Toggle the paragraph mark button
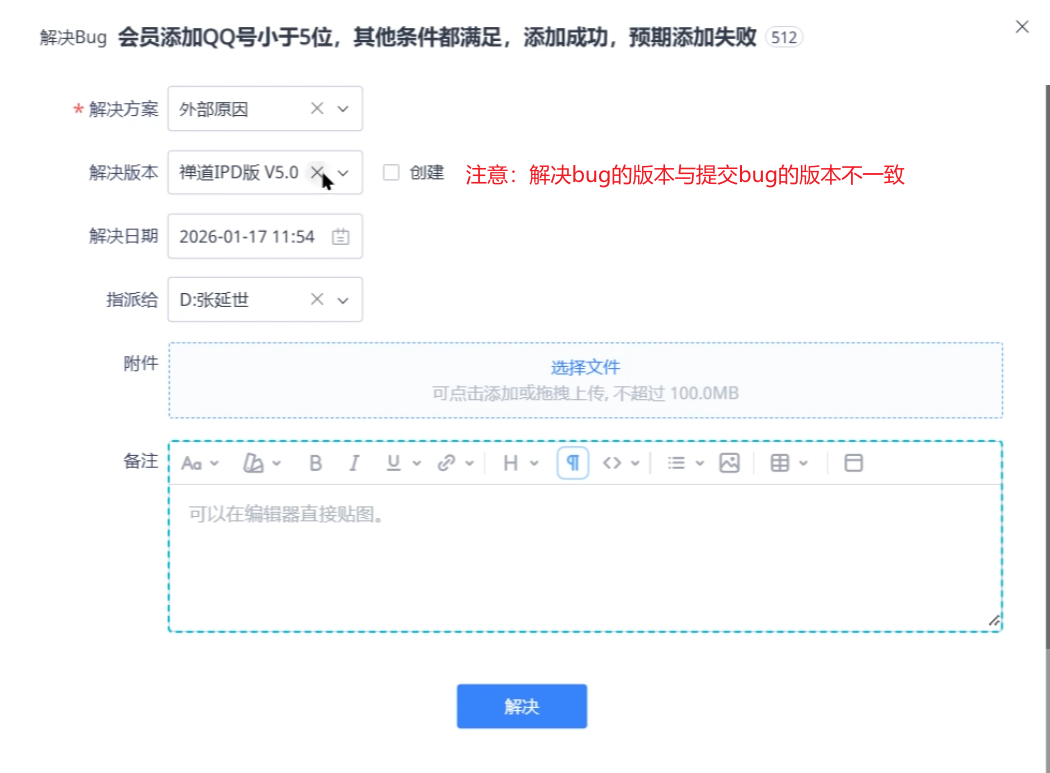1050x773 pixels. pyautogui.click(x=573, y=463)
